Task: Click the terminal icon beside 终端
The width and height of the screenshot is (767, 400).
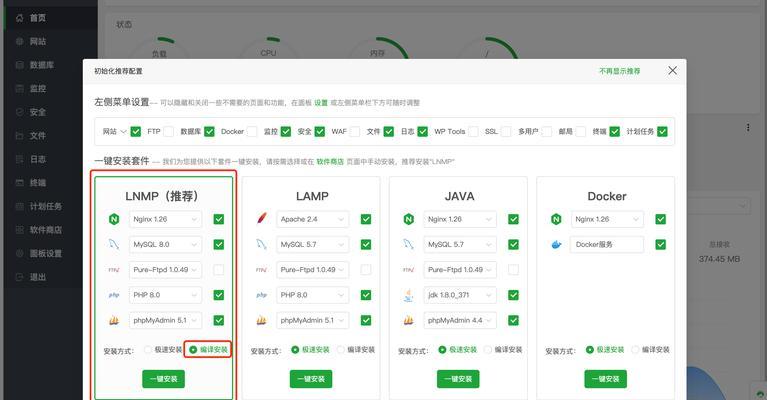Action: (x=20, y=182)
